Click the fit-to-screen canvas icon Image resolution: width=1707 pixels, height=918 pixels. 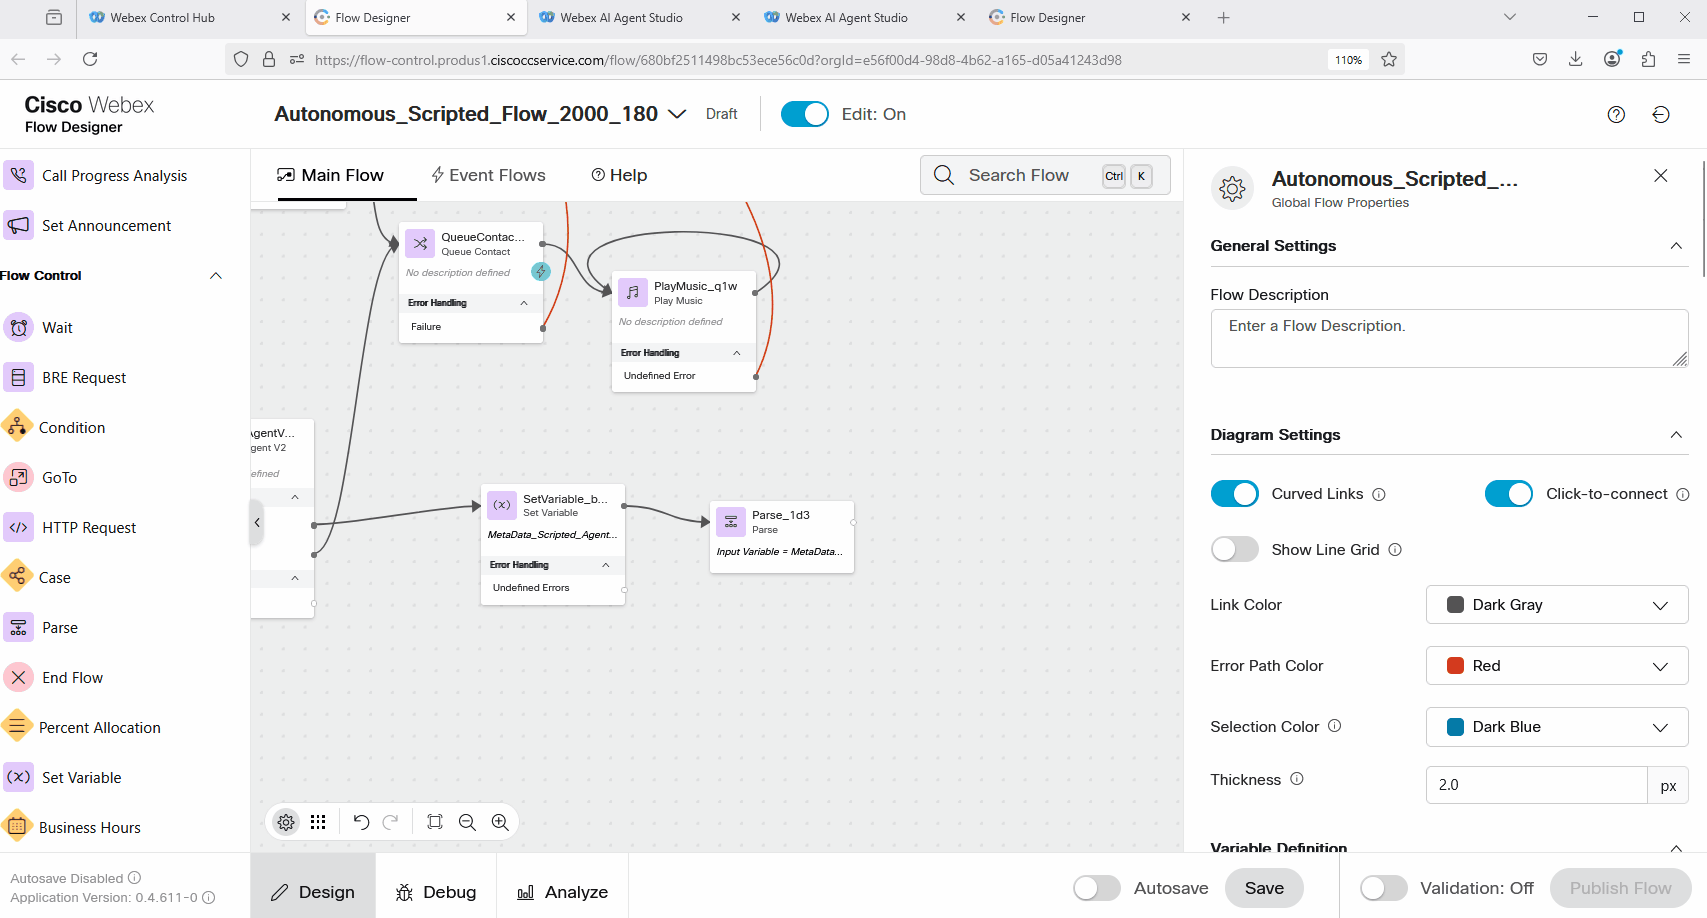click(435, 822)
